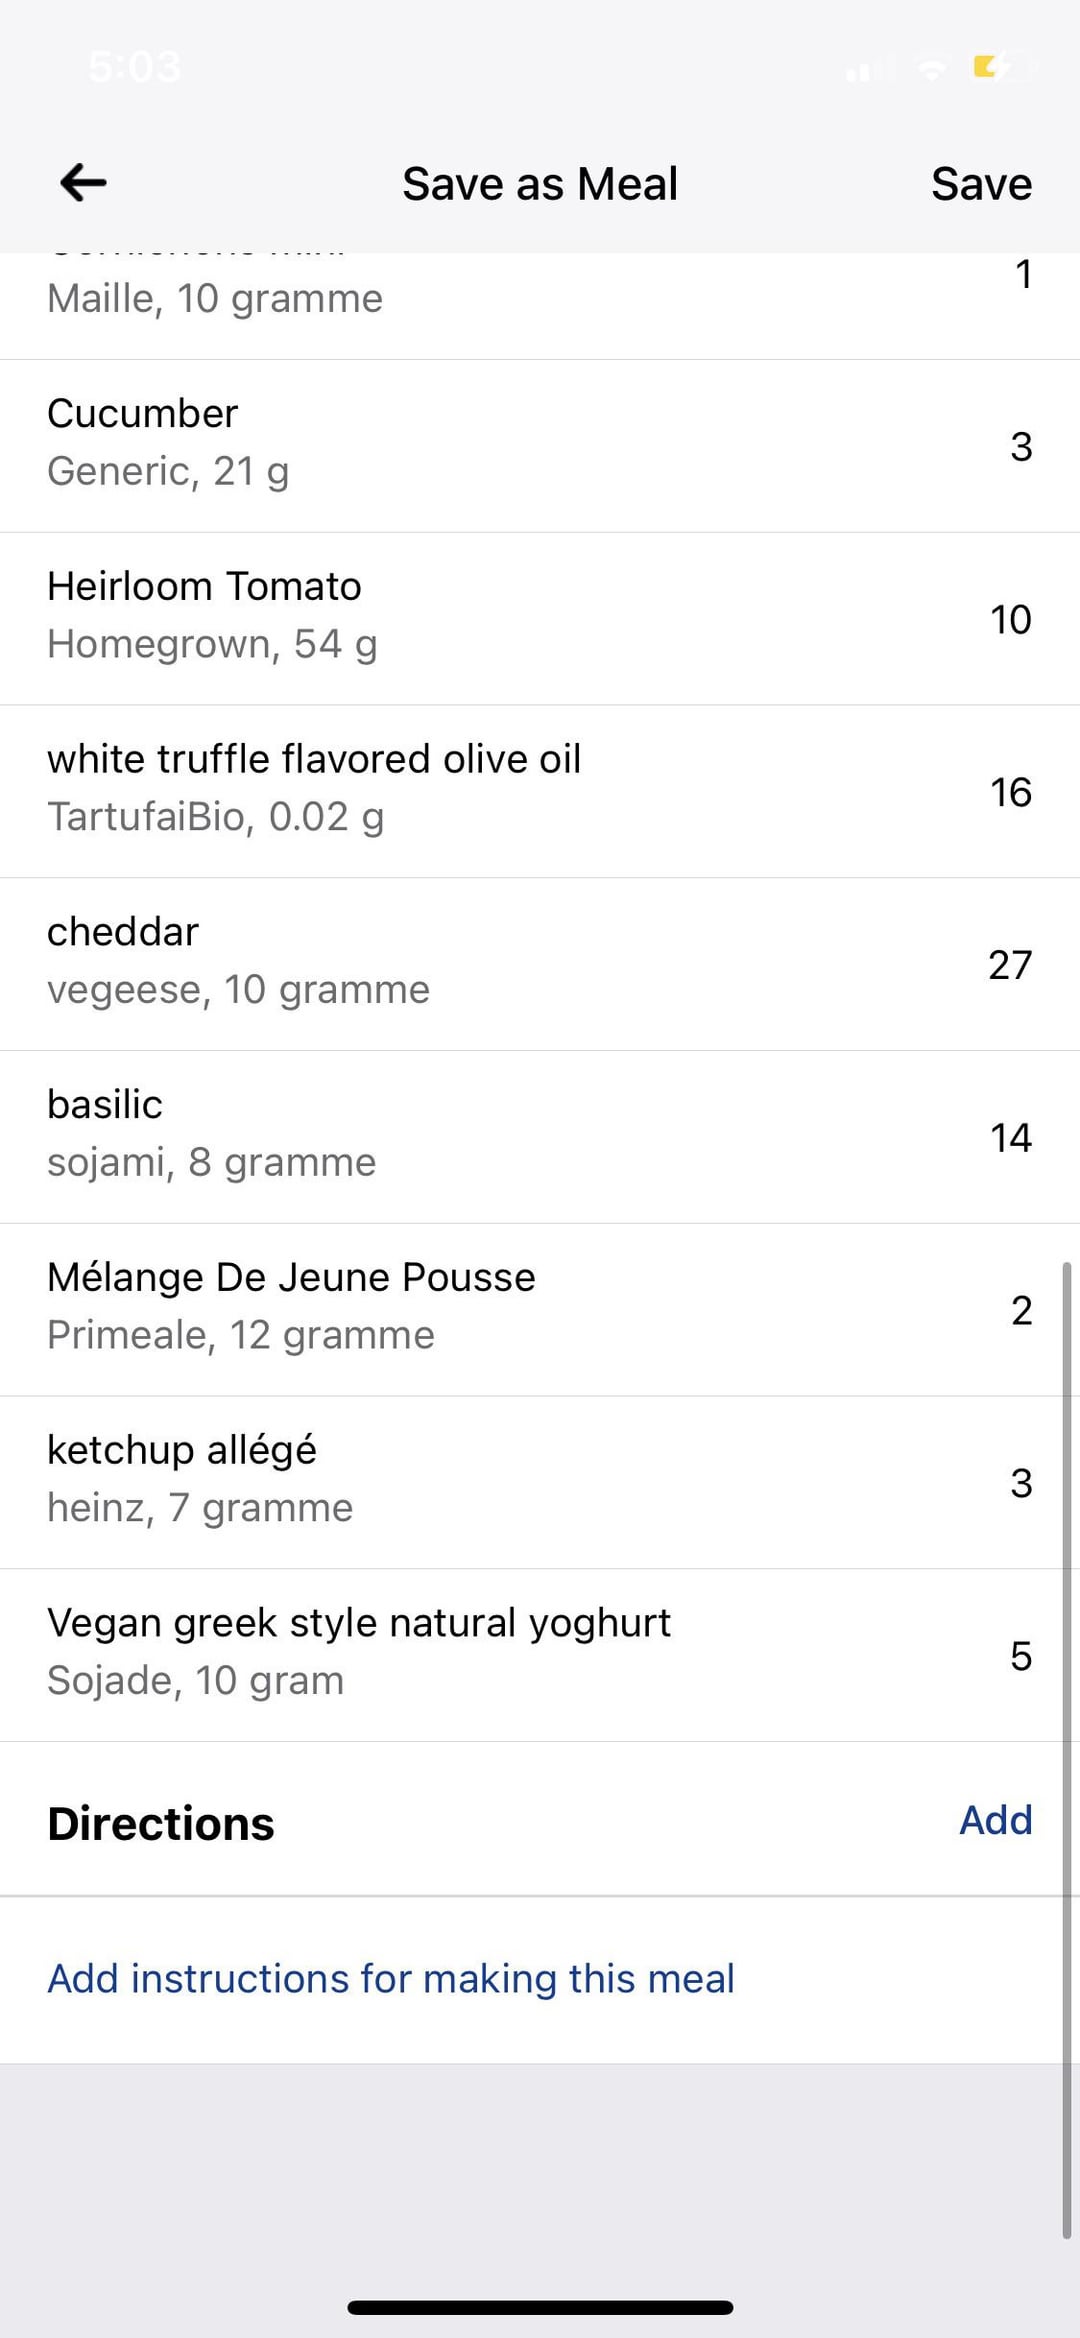Select the basilic sojami ingredient
1080x2338 pixels.
click(540, 1137)
